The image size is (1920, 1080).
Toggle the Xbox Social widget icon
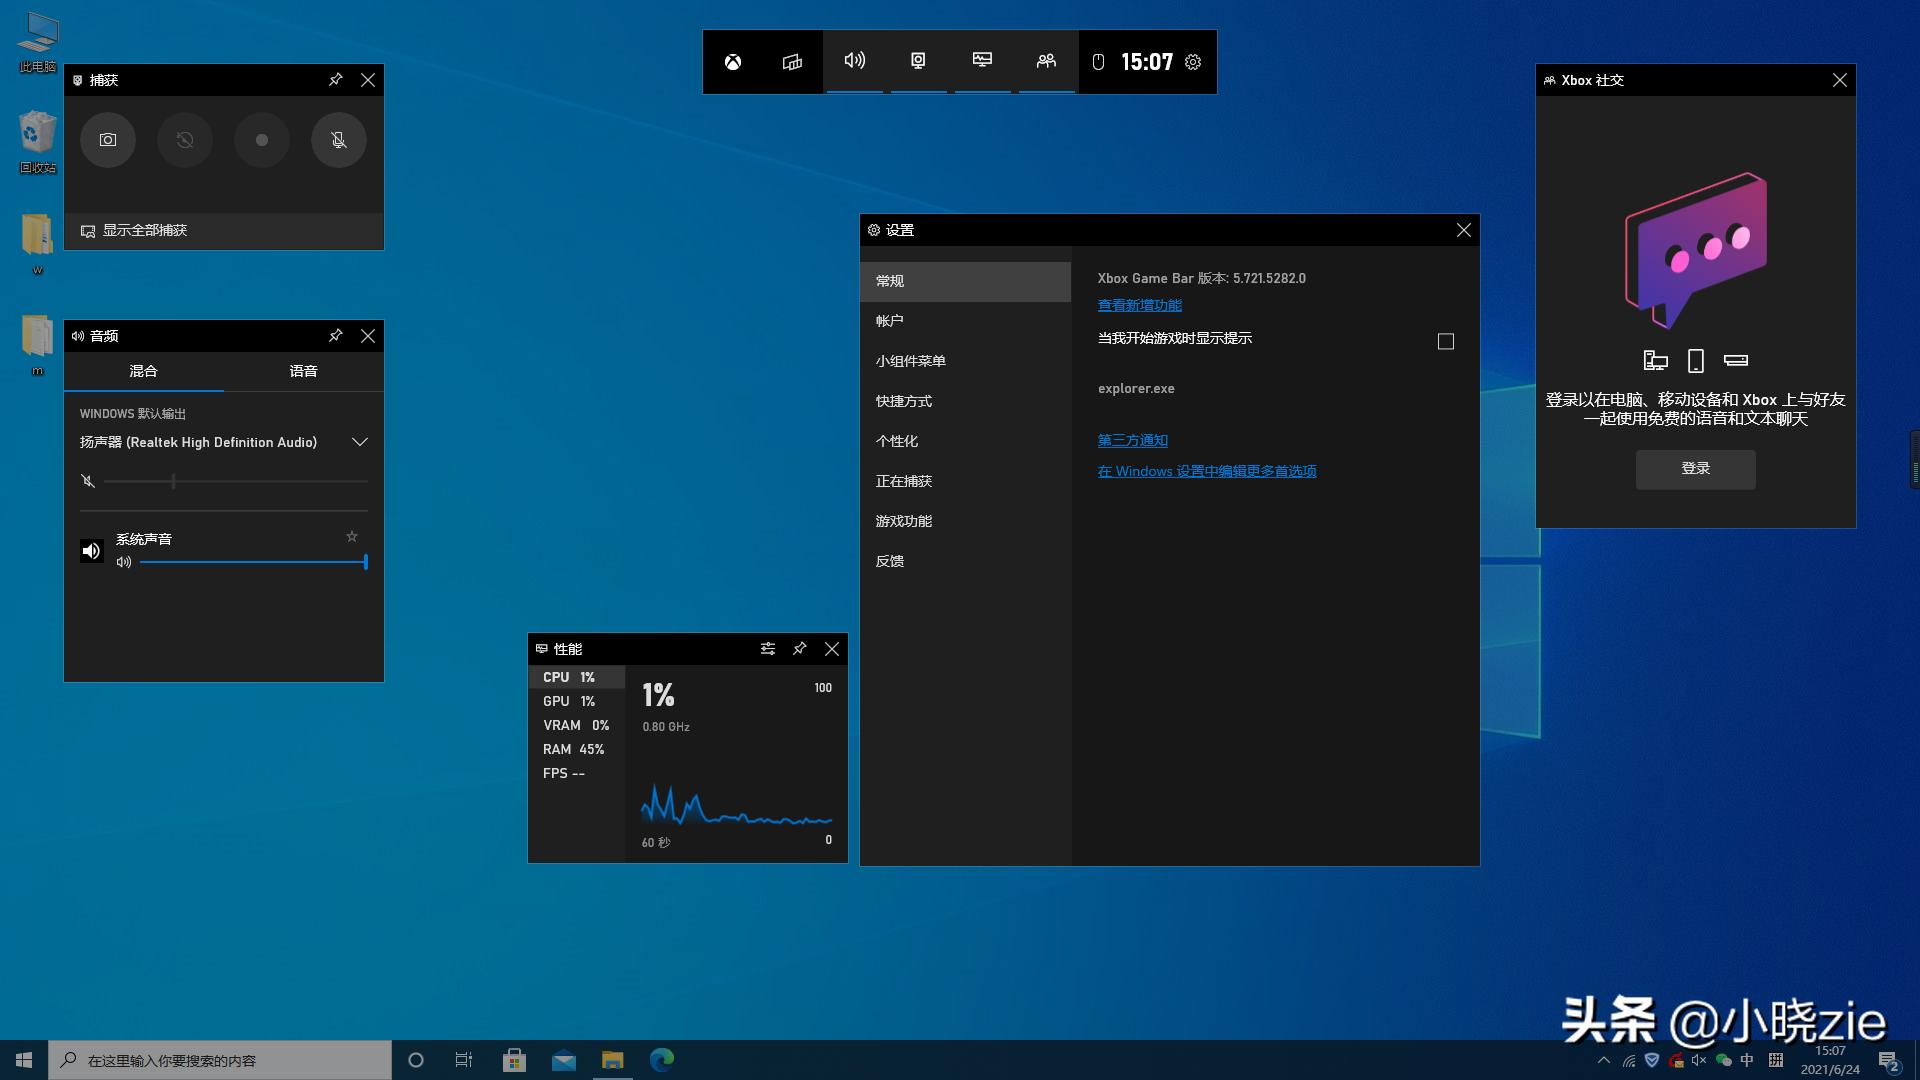pos(1046,61)
